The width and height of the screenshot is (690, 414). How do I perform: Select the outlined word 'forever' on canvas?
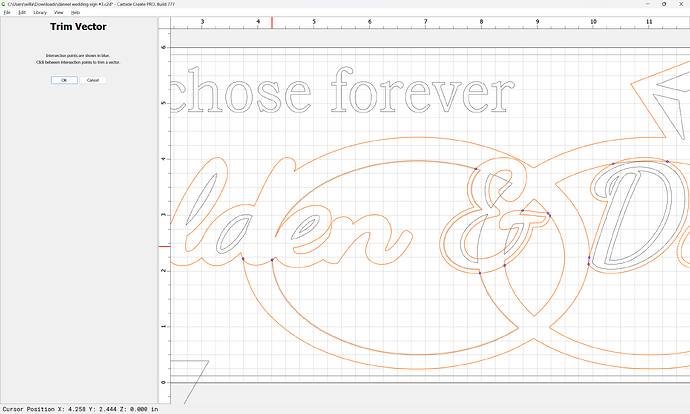(423, 90)
